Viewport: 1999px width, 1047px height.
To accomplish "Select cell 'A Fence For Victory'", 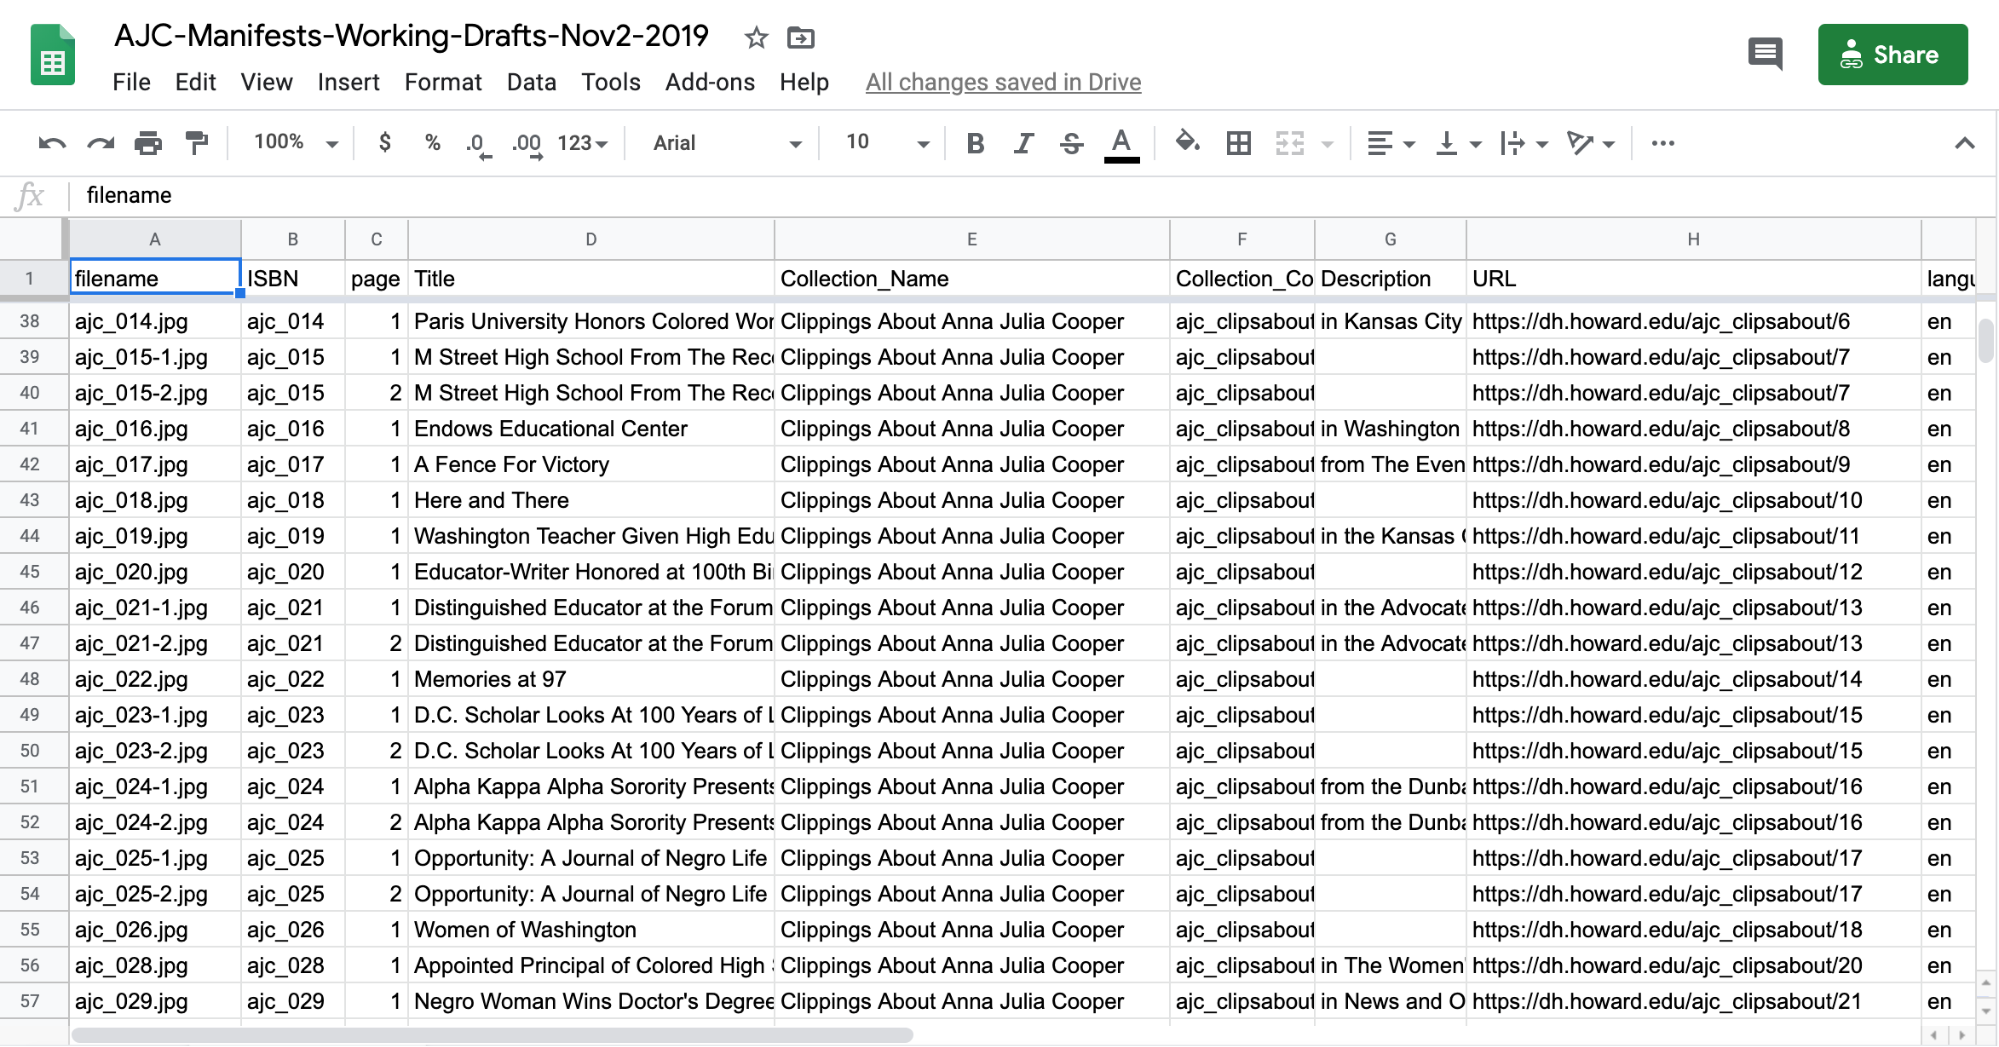I will coord(591,464).
